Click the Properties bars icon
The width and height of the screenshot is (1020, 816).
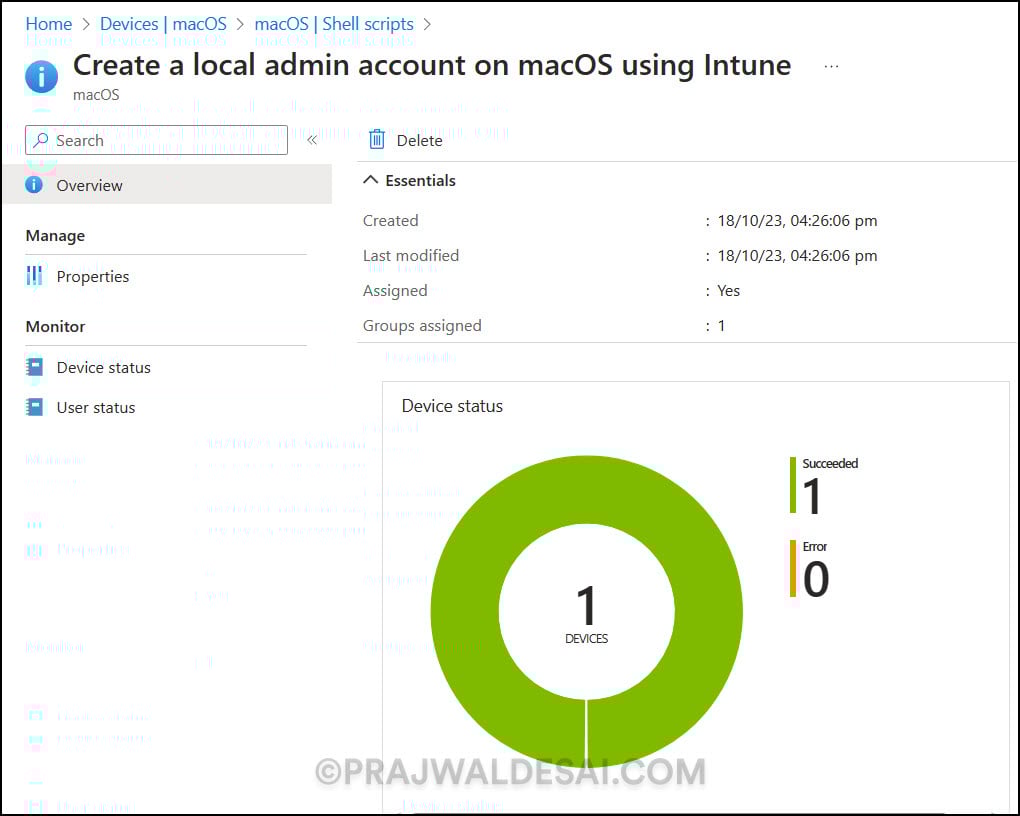[x=34, y=276]
